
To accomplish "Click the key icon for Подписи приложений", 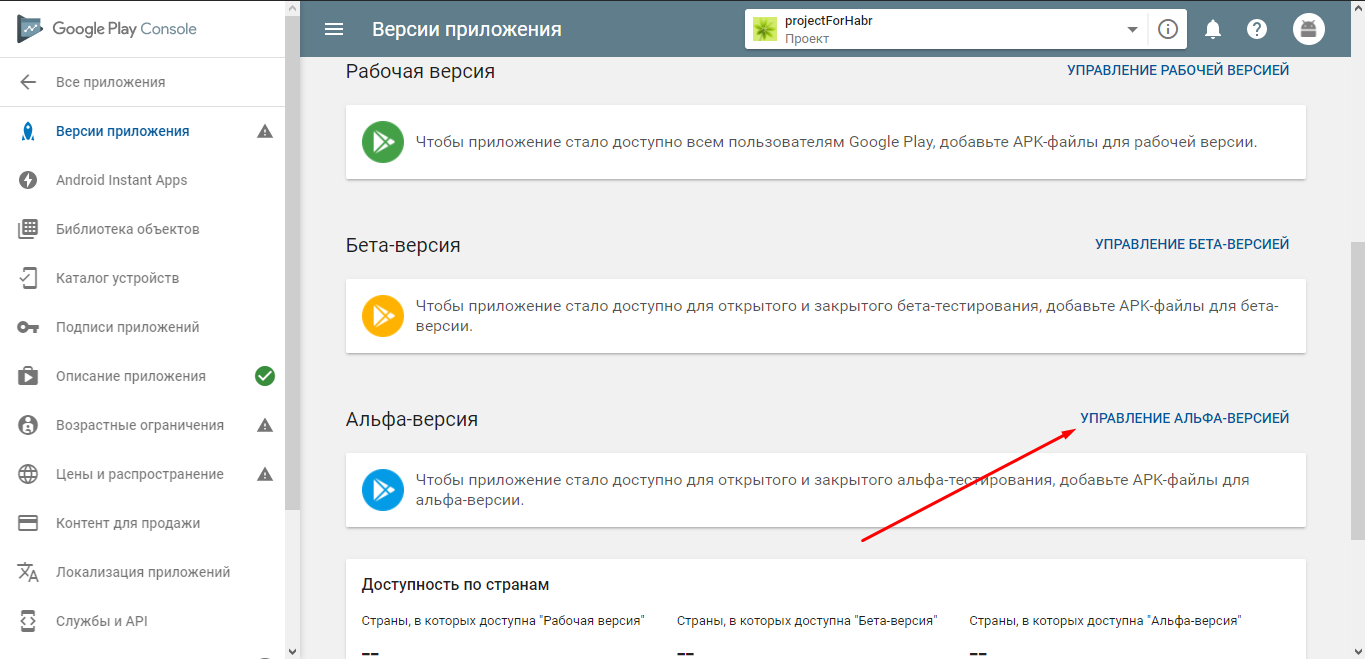I will (x=28, y=327).
